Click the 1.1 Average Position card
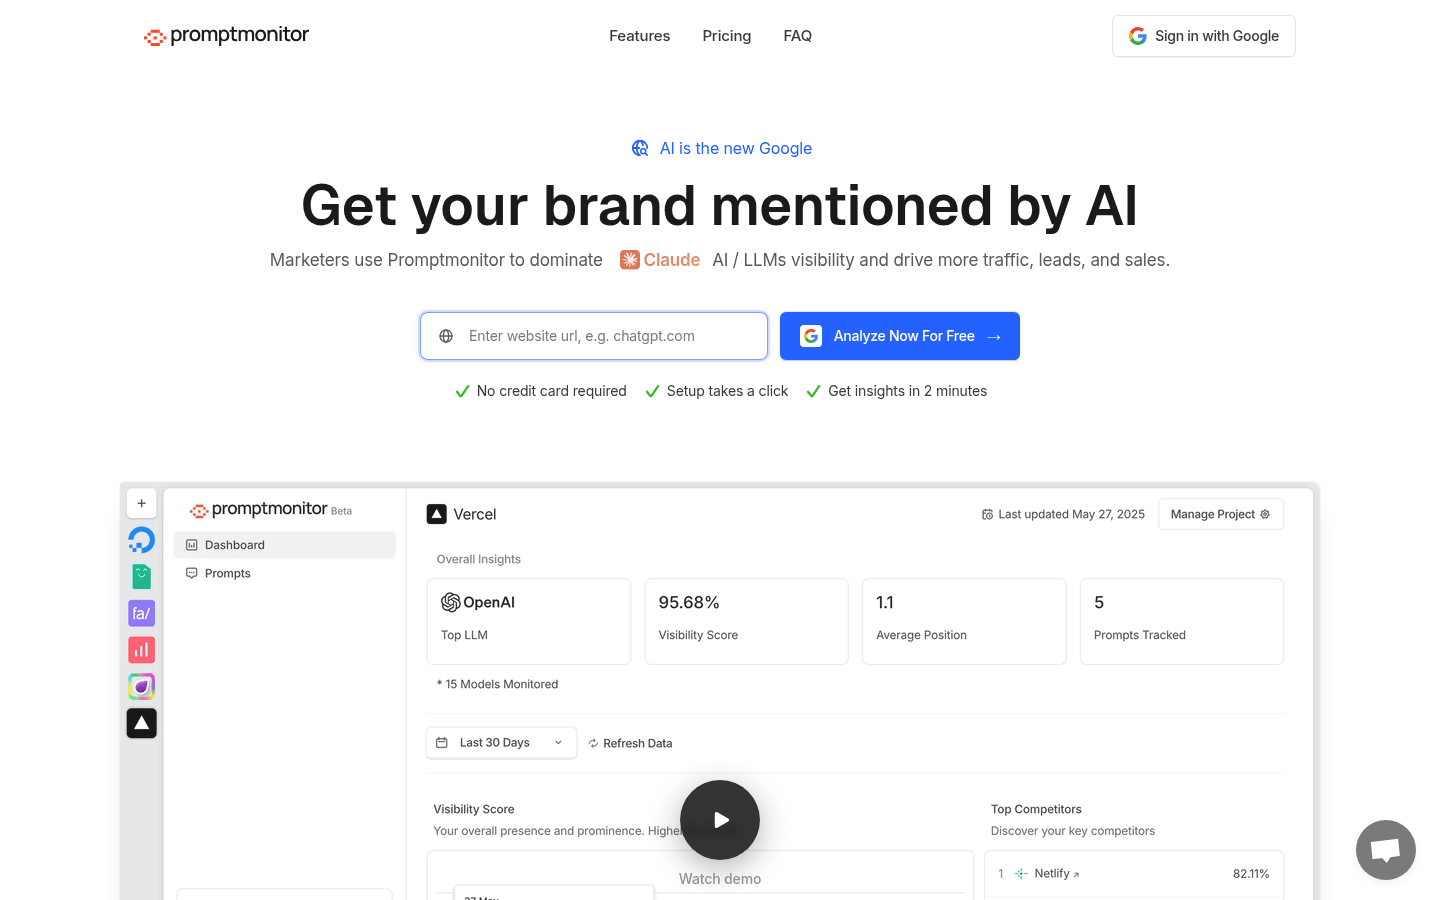Screen dimensions: 1440x900 coord(964,621)
